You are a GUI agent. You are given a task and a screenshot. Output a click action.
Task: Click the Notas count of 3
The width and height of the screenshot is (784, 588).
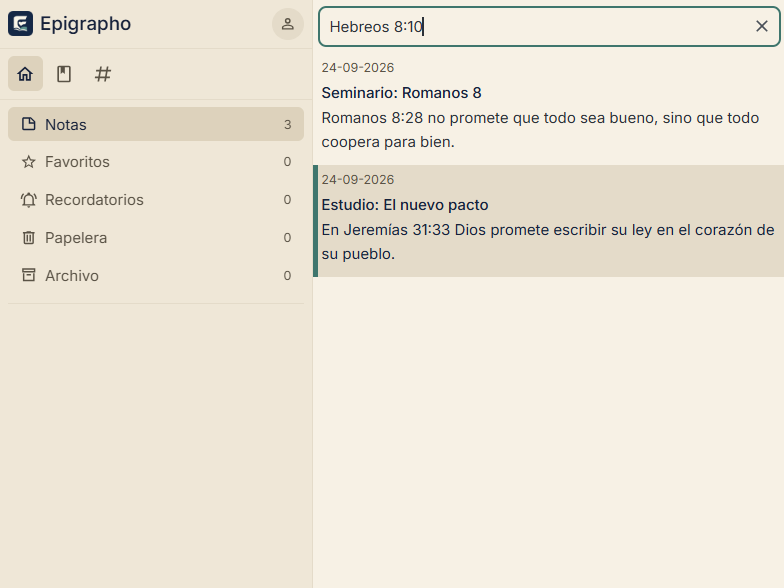(288, 124)
